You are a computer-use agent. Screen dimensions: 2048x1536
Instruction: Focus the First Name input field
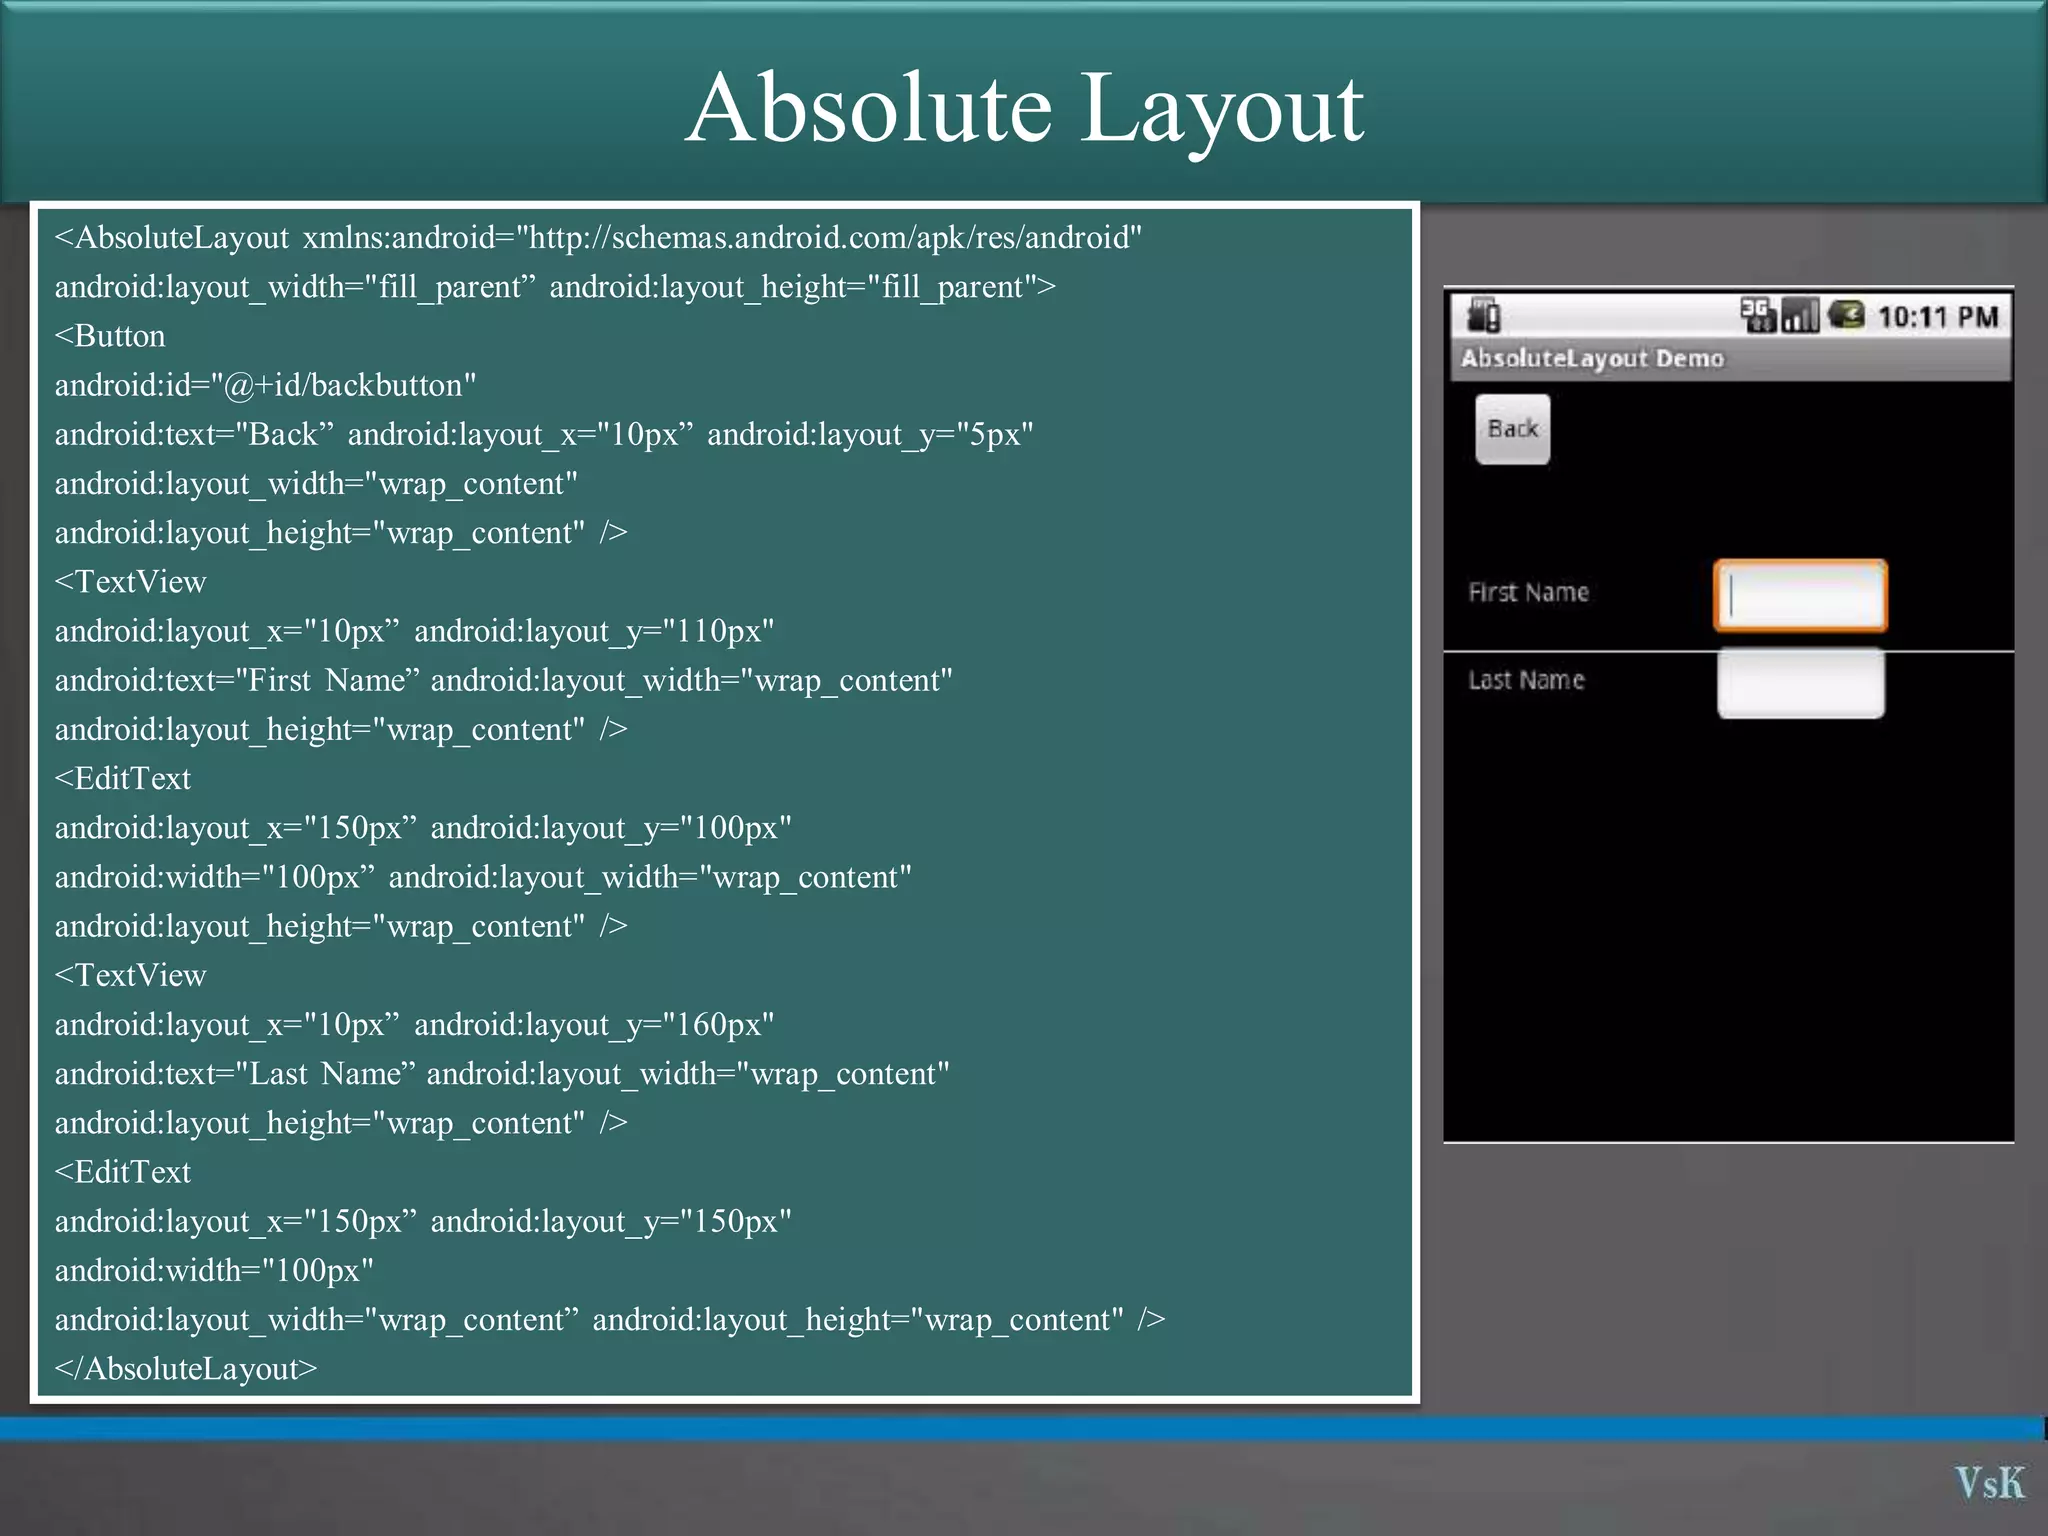coord(1800,595)
